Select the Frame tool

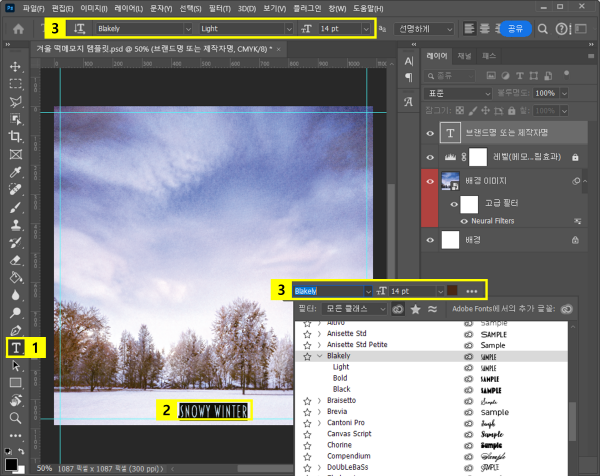click(x=15, y=154)
